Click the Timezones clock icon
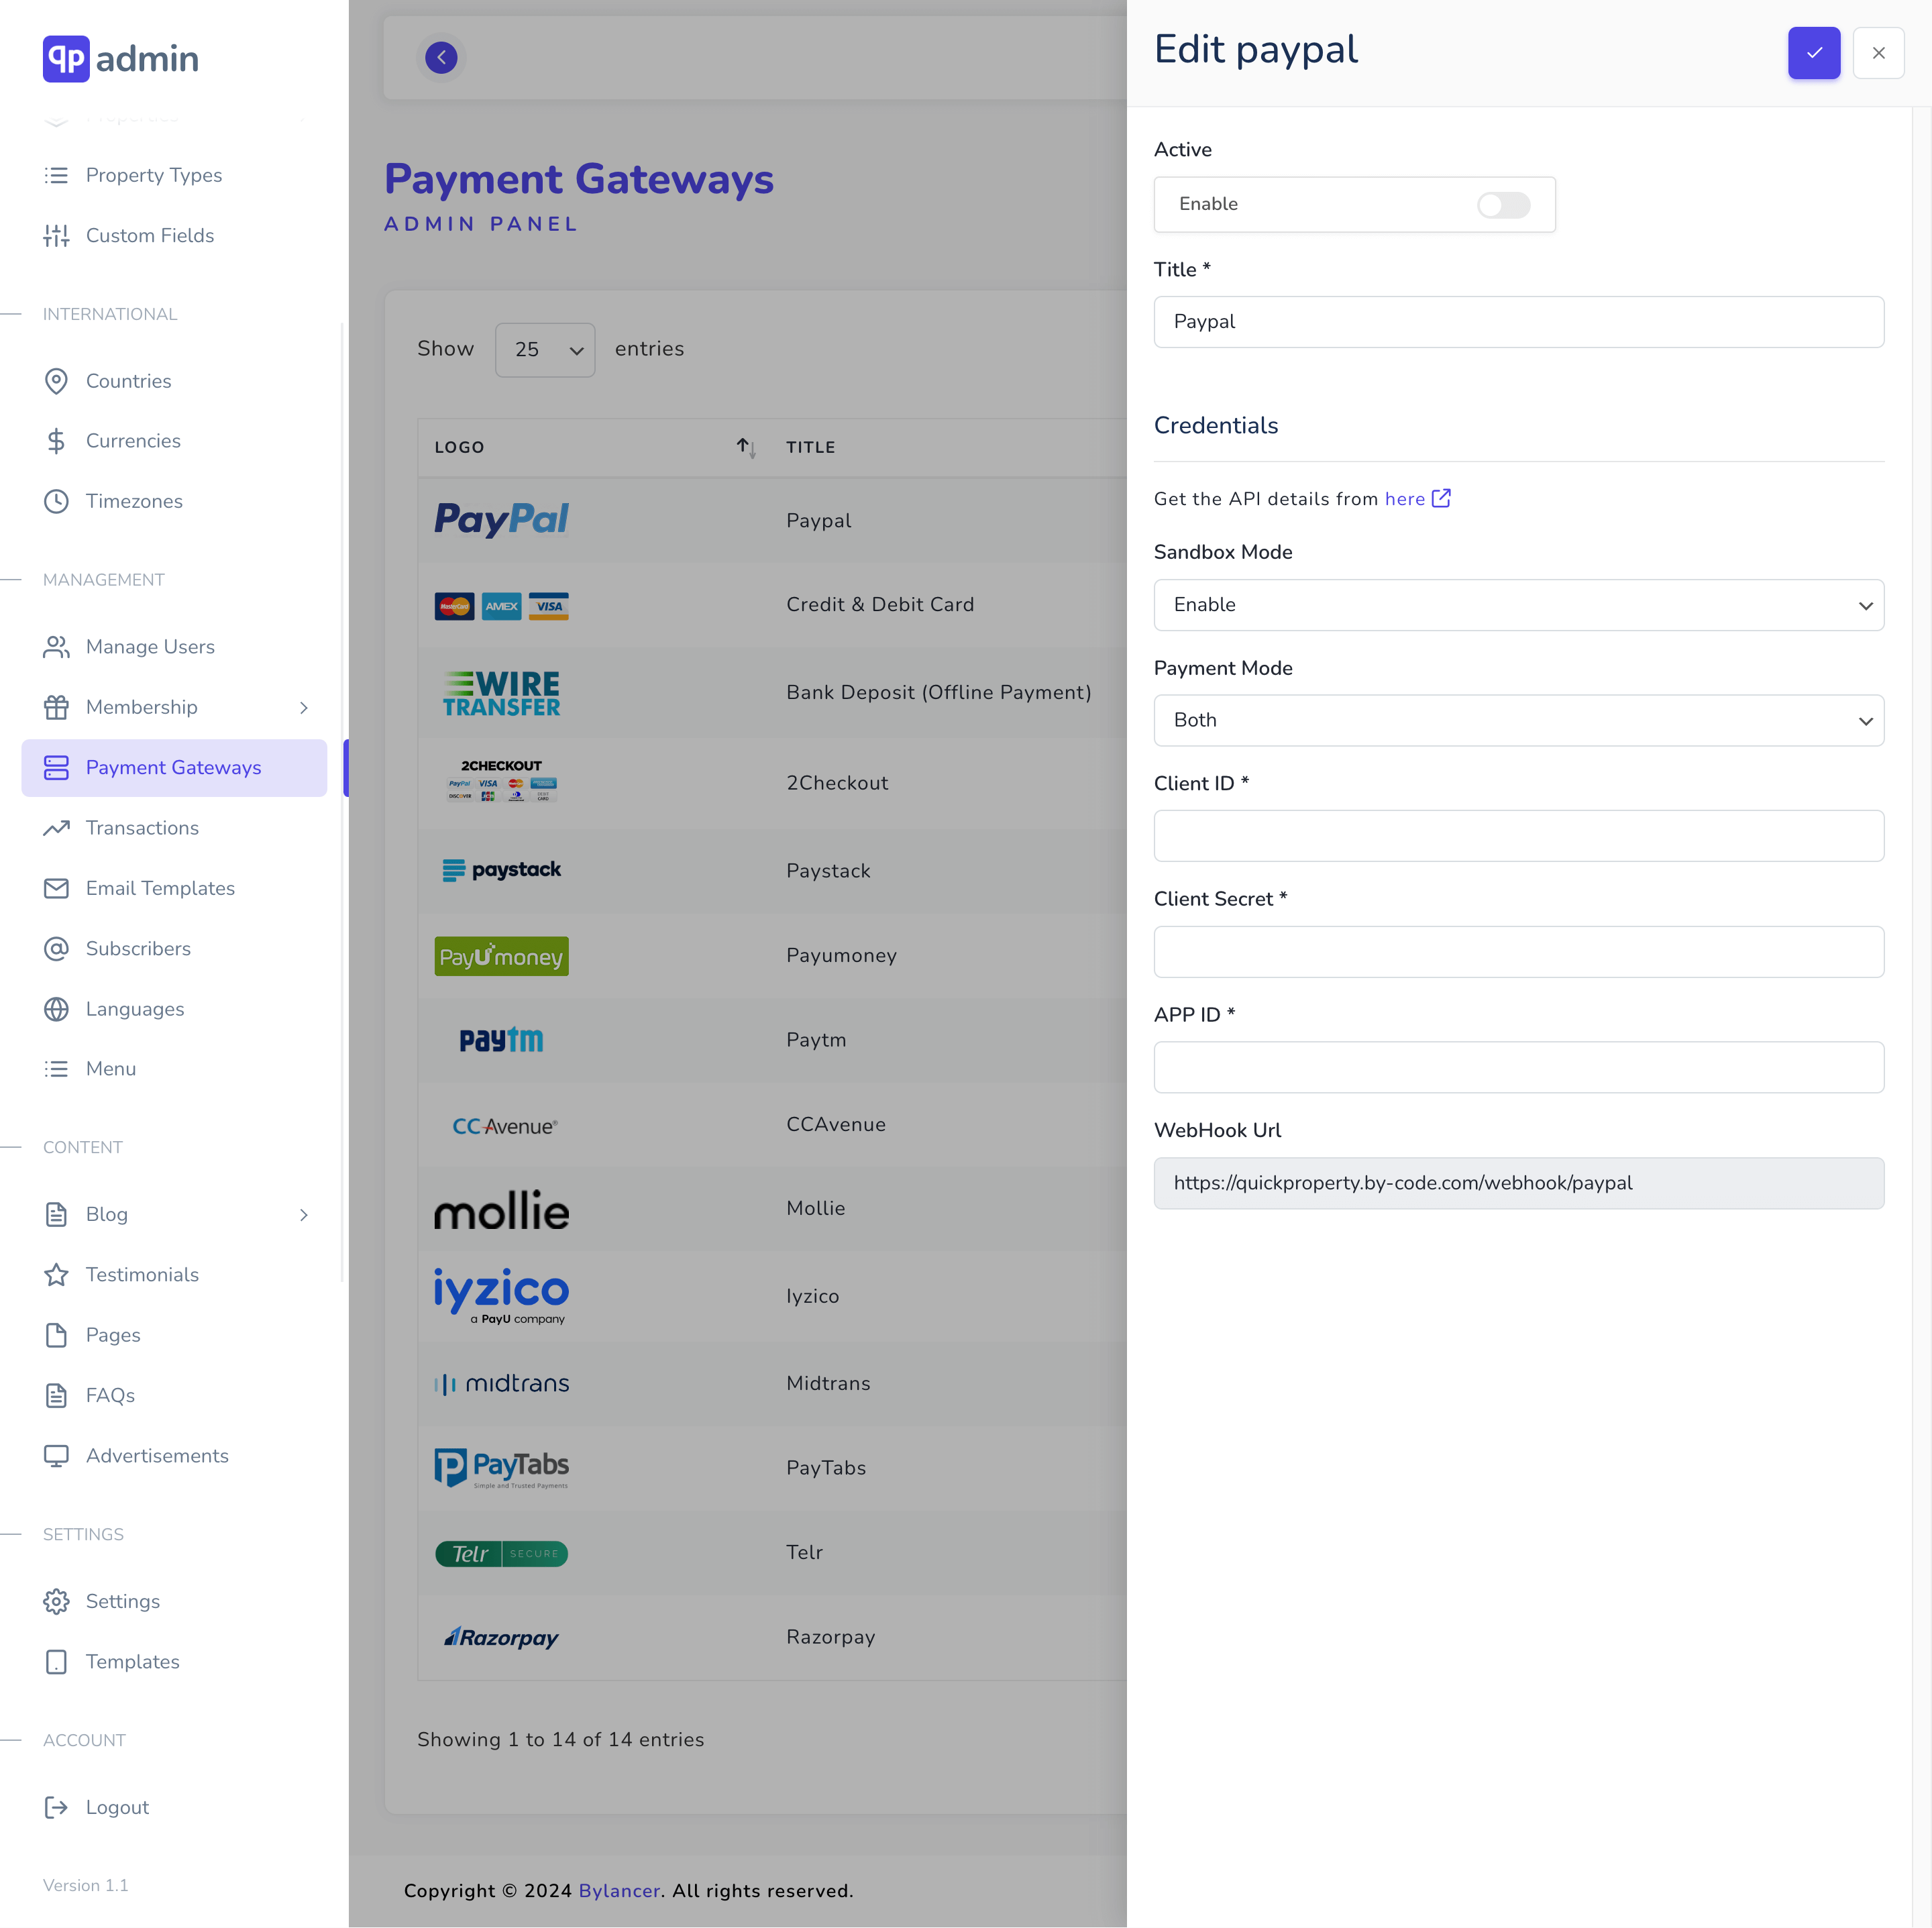Viewport: 1932px width, 1928px height. [56, 501]
